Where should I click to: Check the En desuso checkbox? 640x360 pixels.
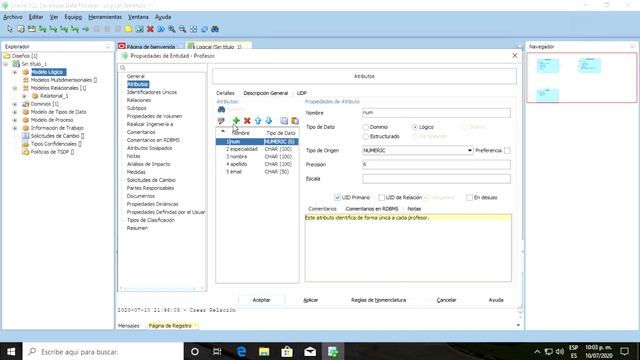coord(469,198)
